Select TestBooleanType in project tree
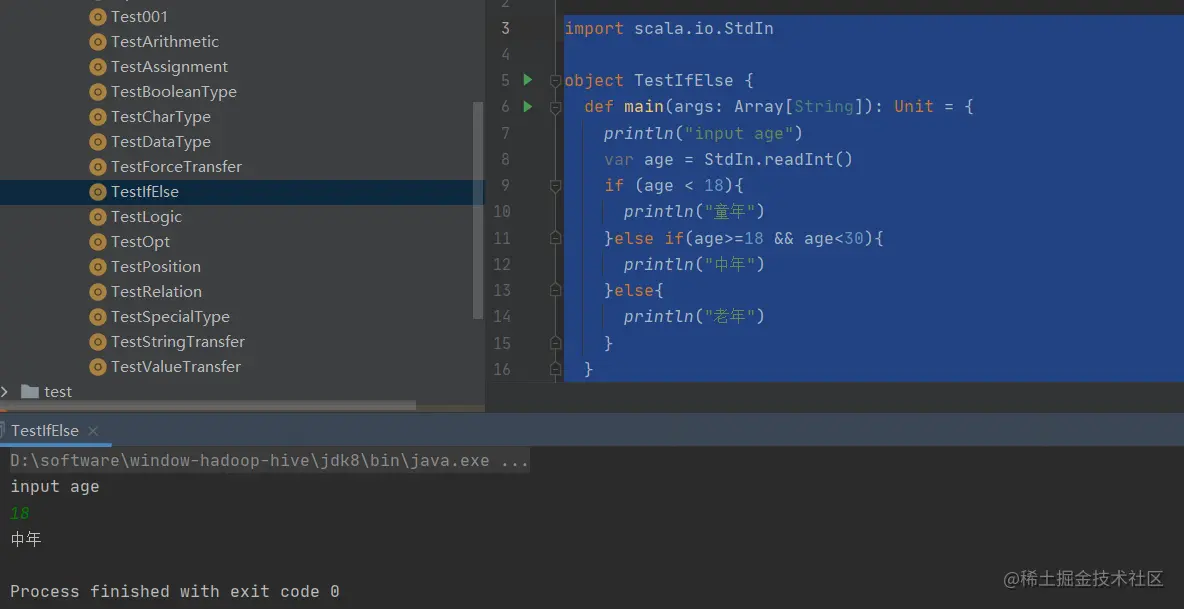The image size is (1184, 609). (x=174, y=91)
